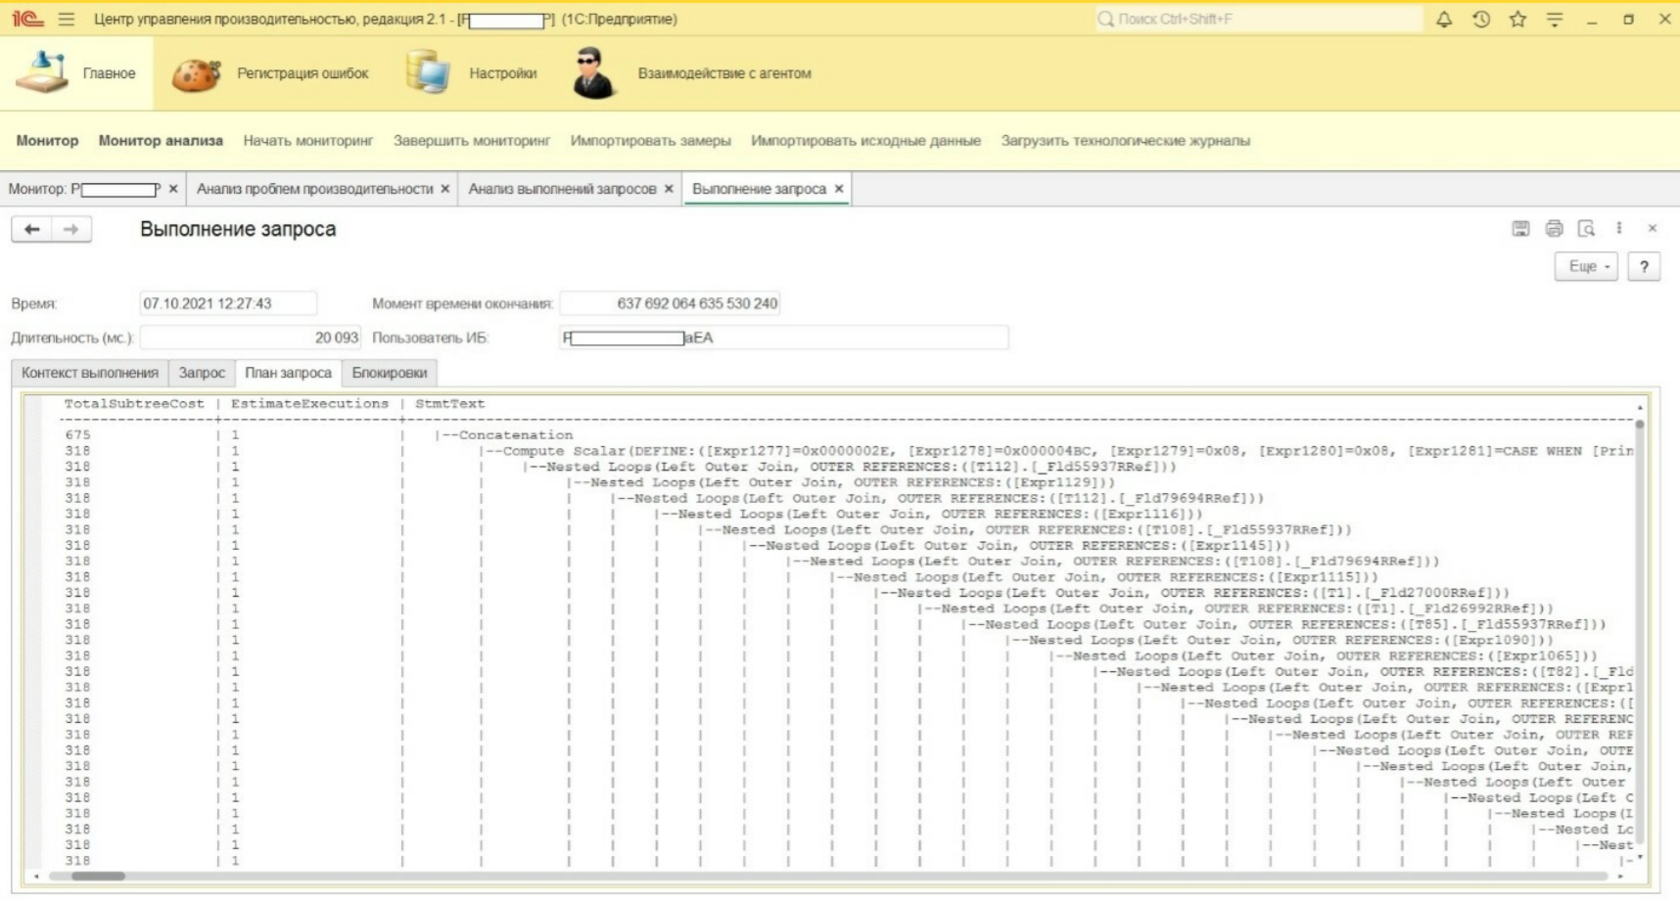Open the notifications bell icon
The width and height of the screenshot is (1680, 900).
(x=1444, y=19)
